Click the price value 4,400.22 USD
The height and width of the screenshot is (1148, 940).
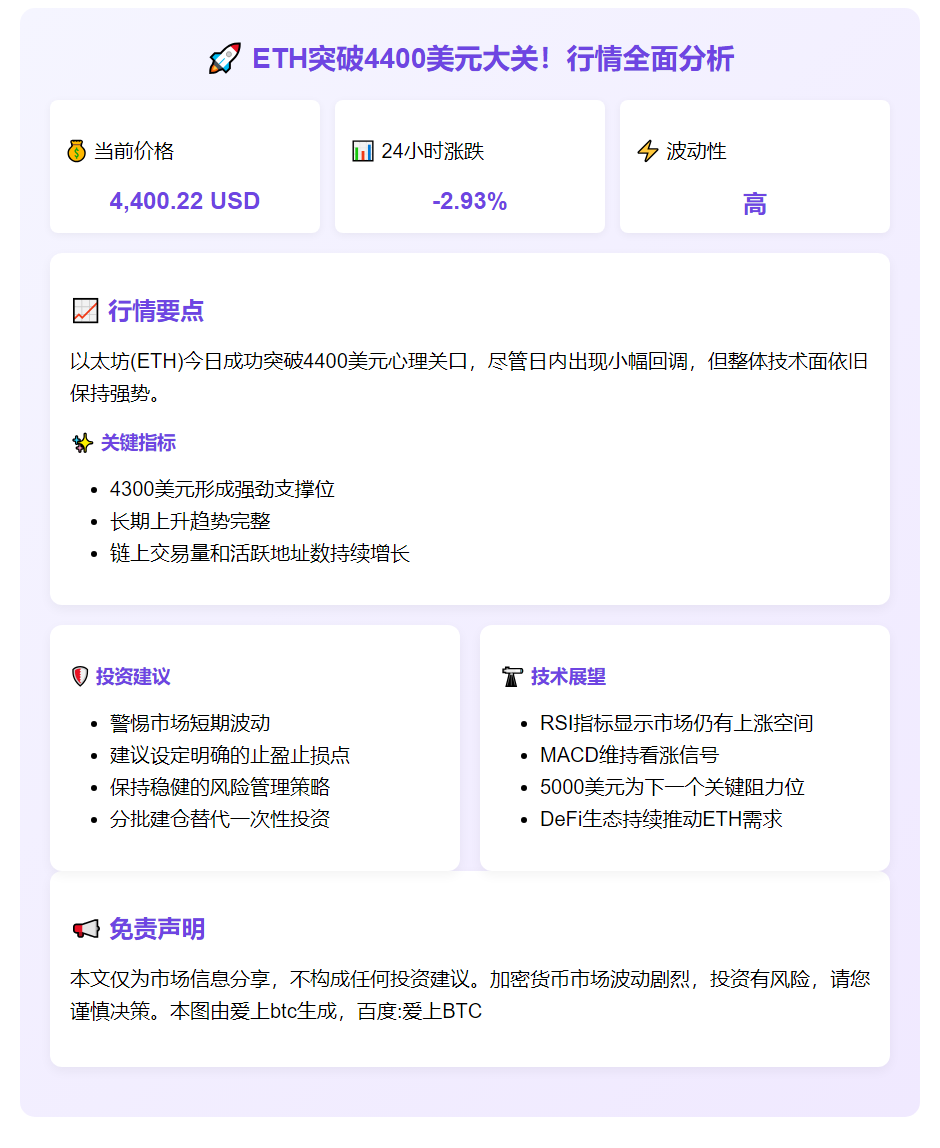[185, 201]
